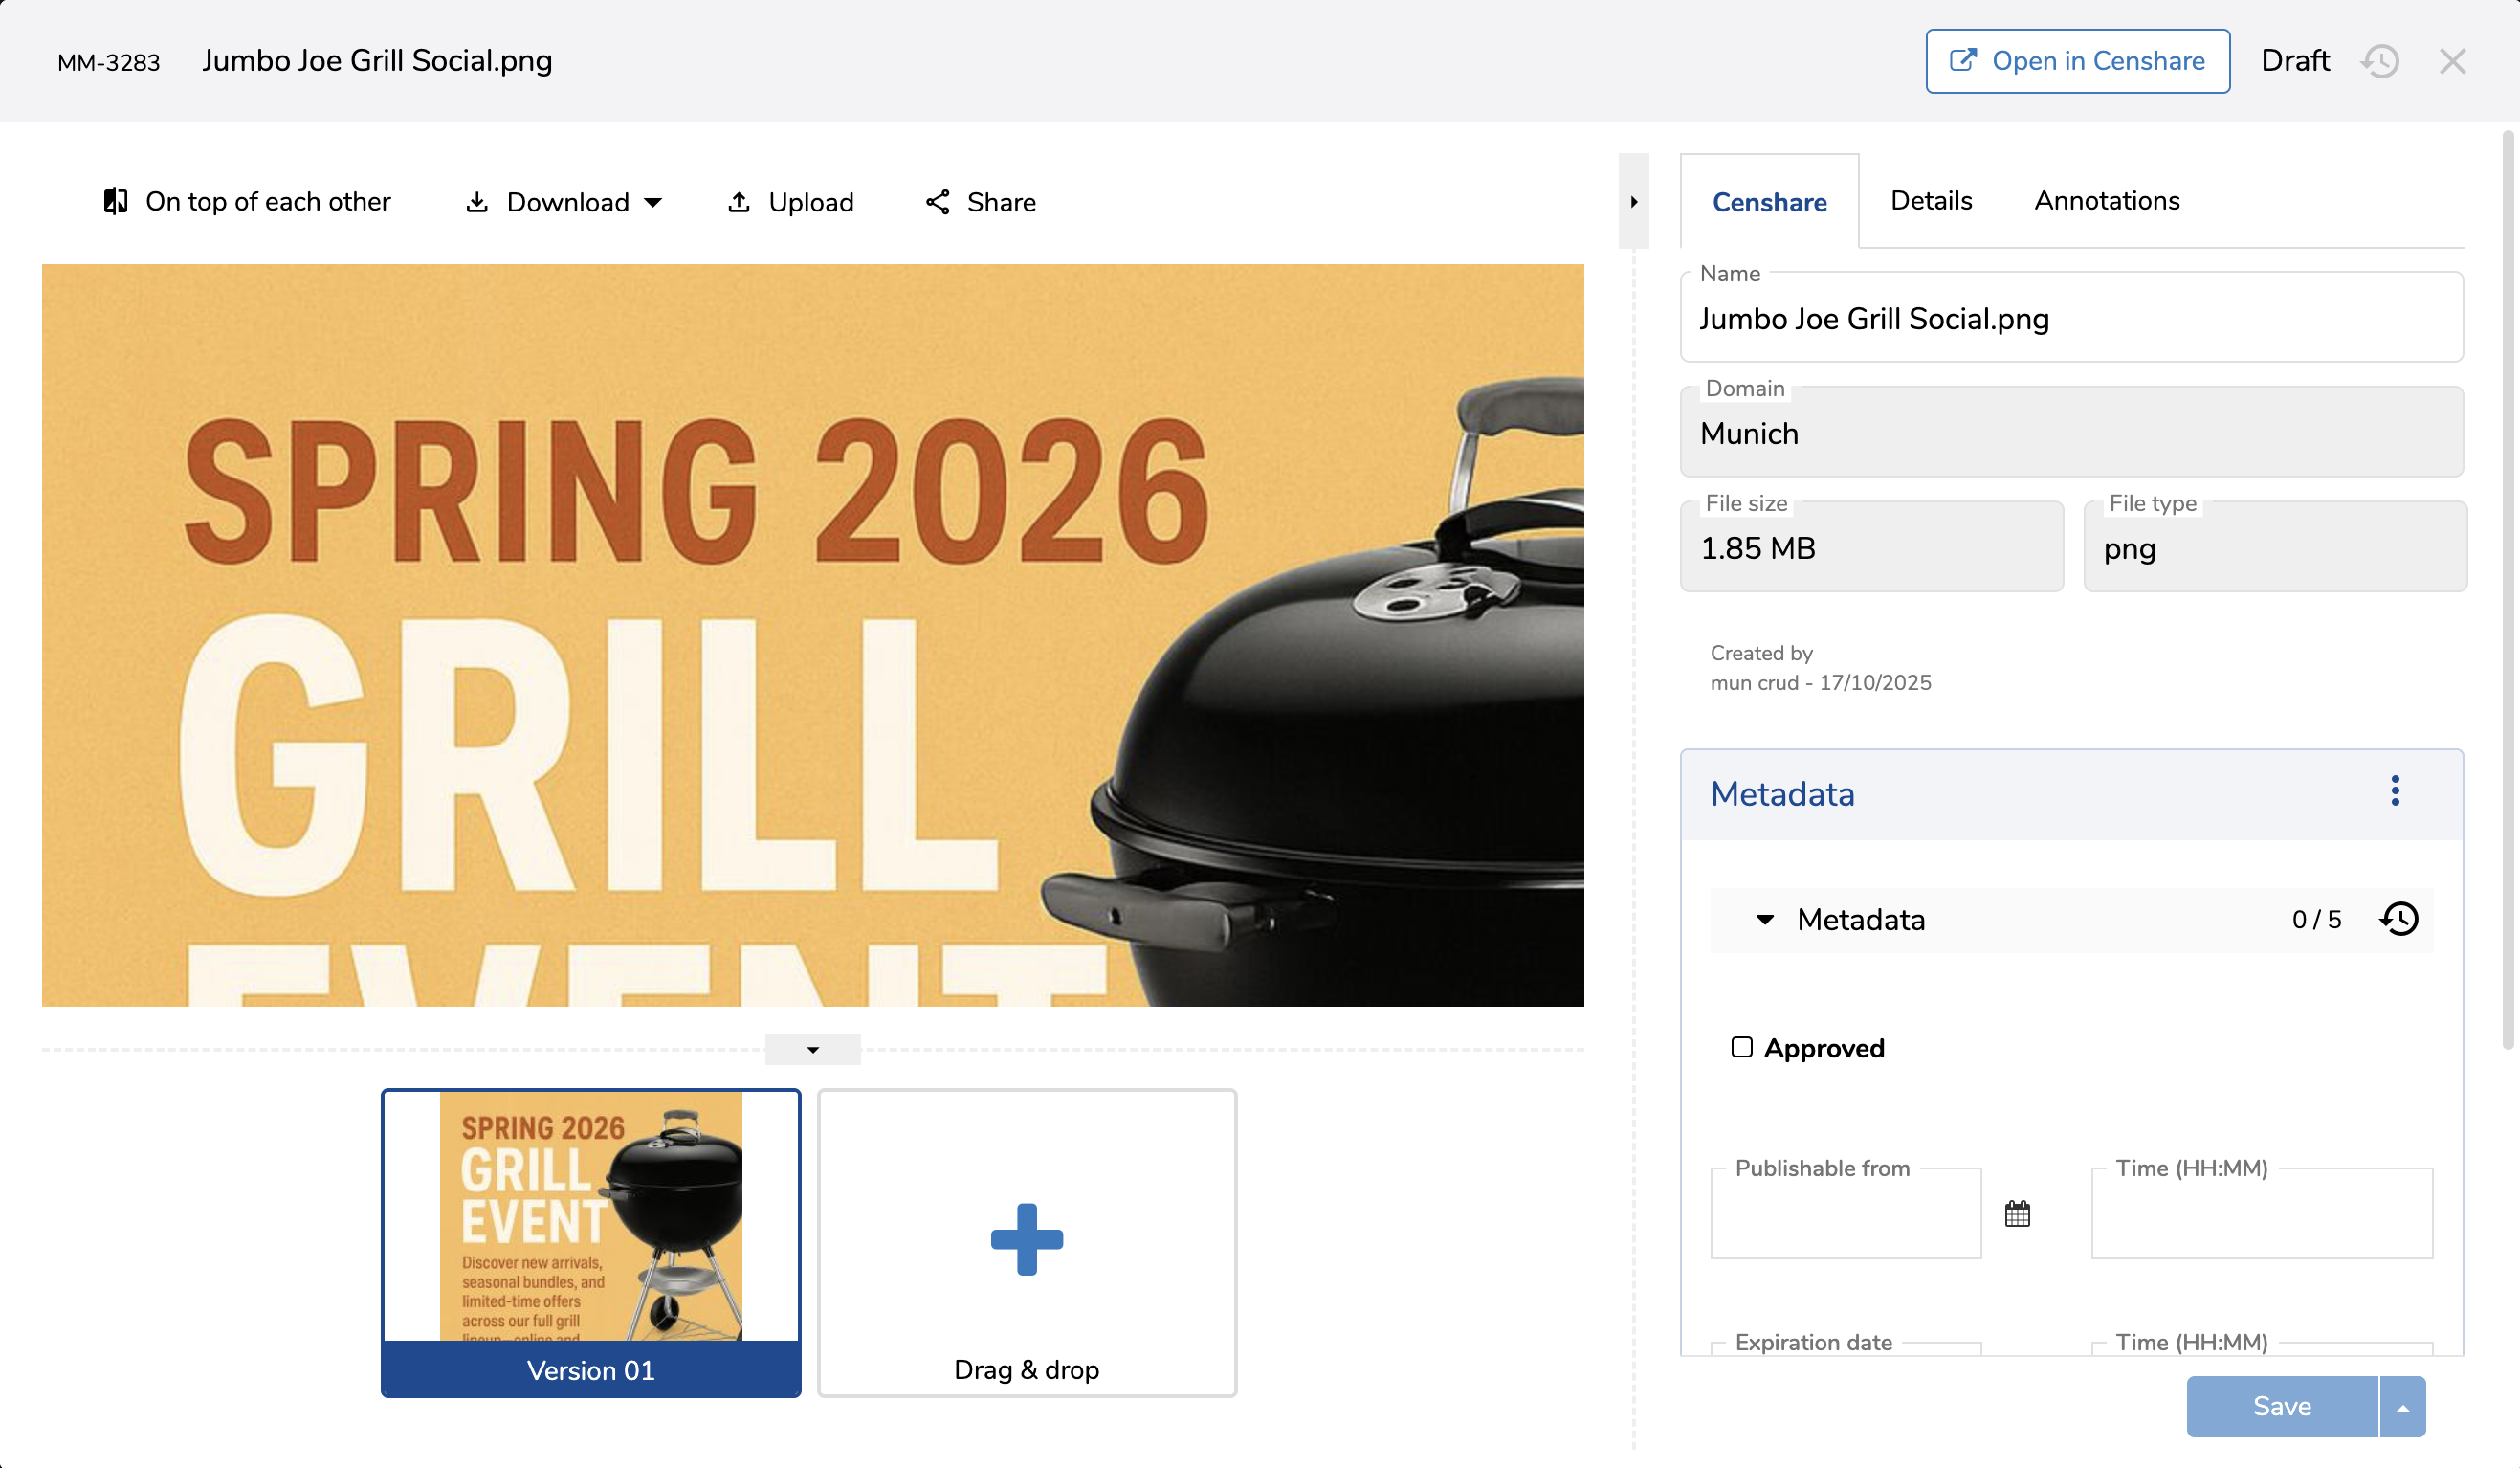Image resolution: width=2520 pixels, height=1468 pixels.
Task: Click the Download button label
Action: 568,203
